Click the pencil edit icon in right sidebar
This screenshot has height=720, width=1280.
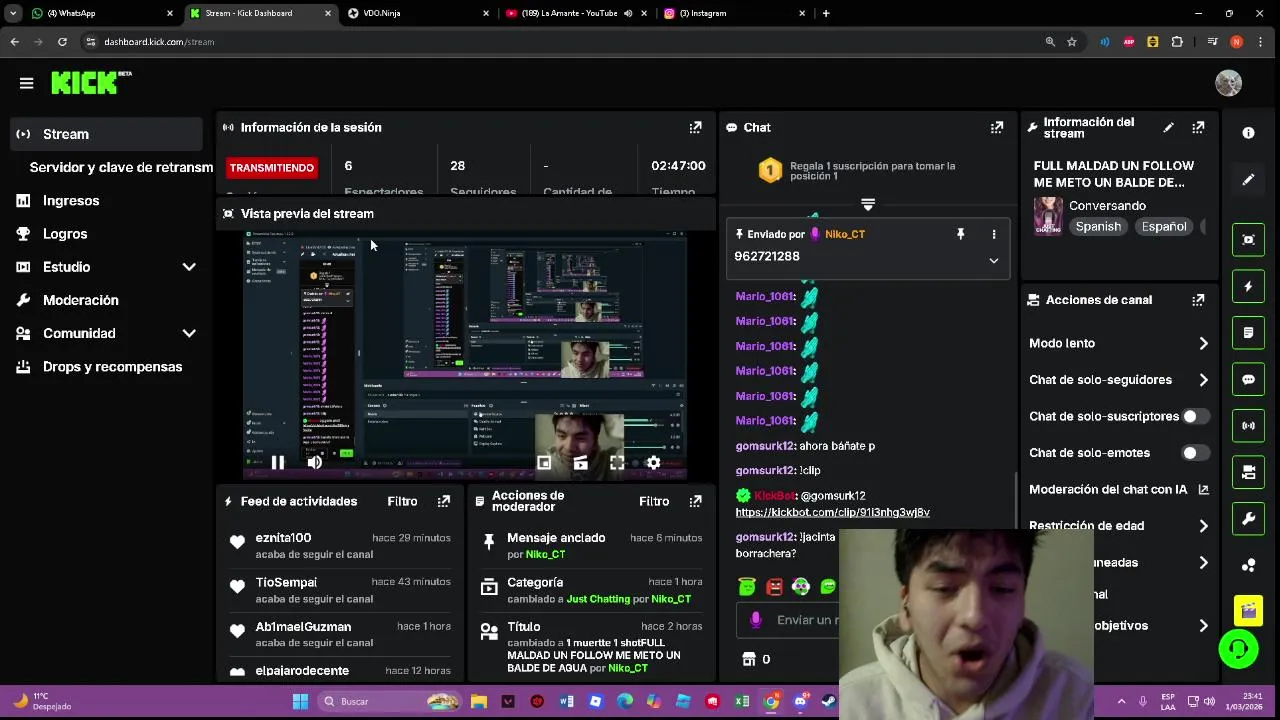pos(1248,180)
